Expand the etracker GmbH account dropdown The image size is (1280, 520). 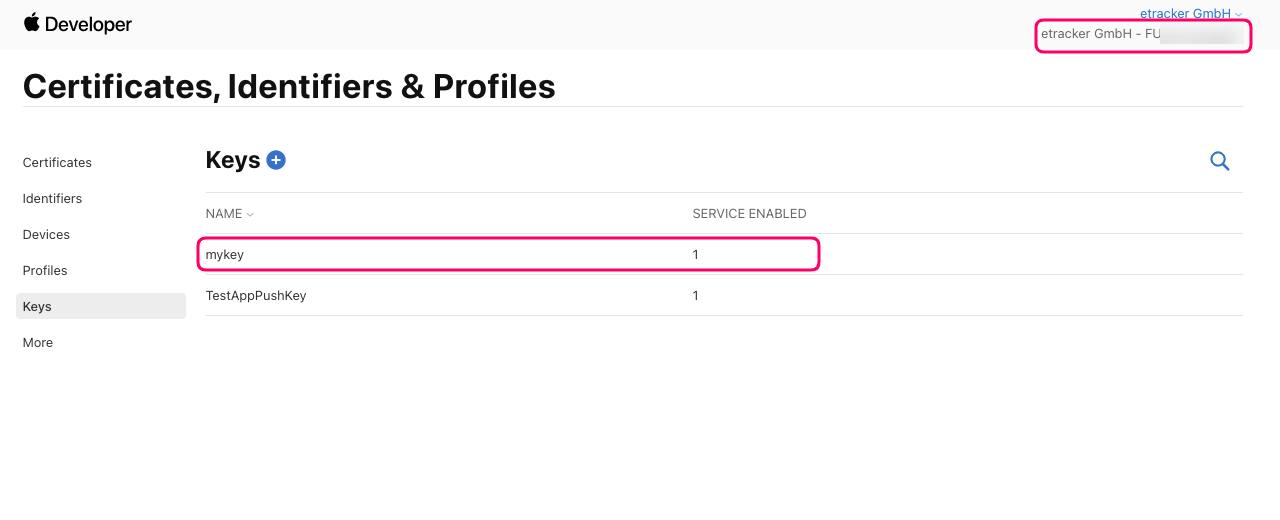pyautogui.click(x=1191, y=14)
